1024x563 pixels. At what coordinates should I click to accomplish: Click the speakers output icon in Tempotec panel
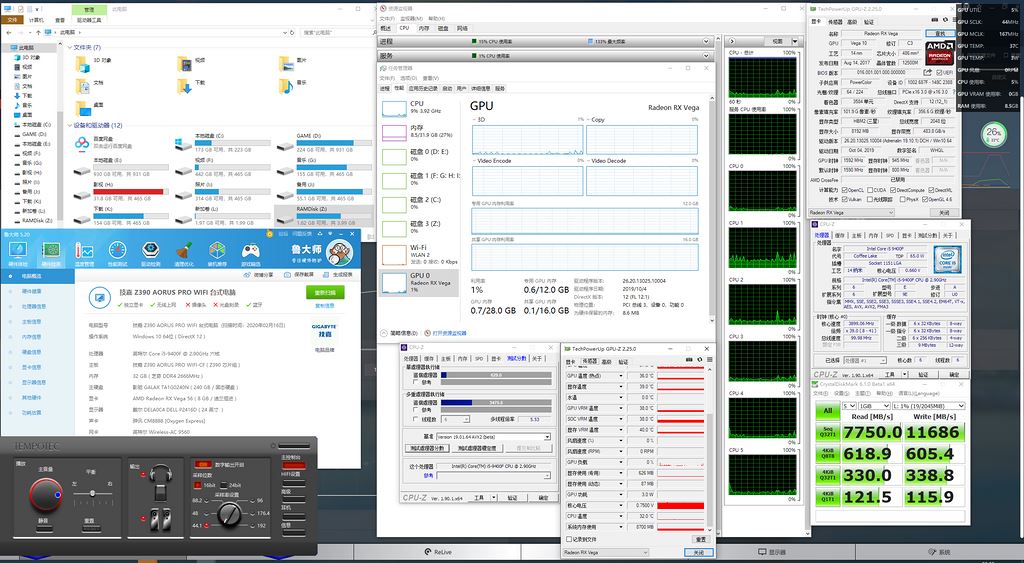point(159,519)
